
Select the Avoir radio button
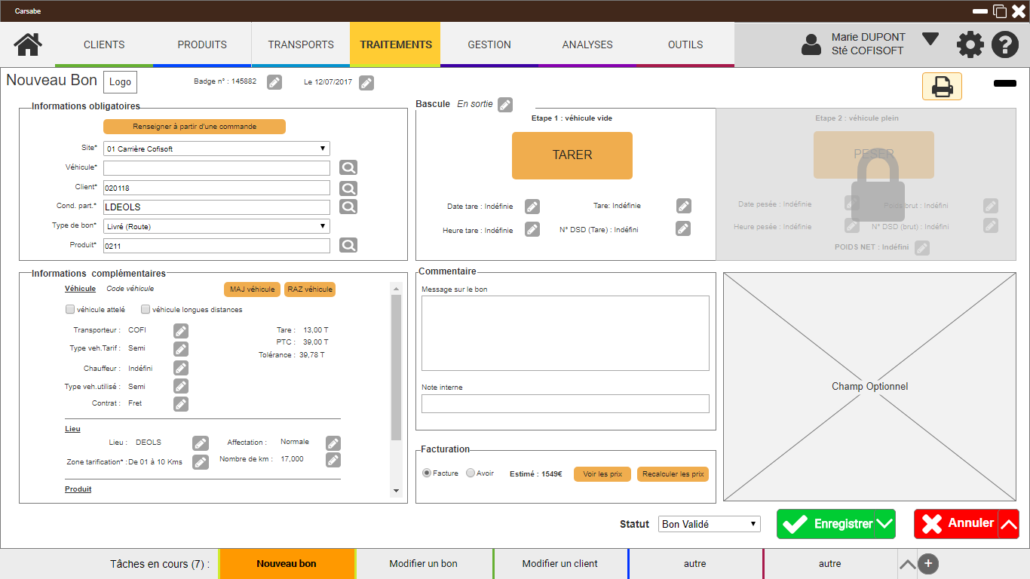[x=471, y=474]
